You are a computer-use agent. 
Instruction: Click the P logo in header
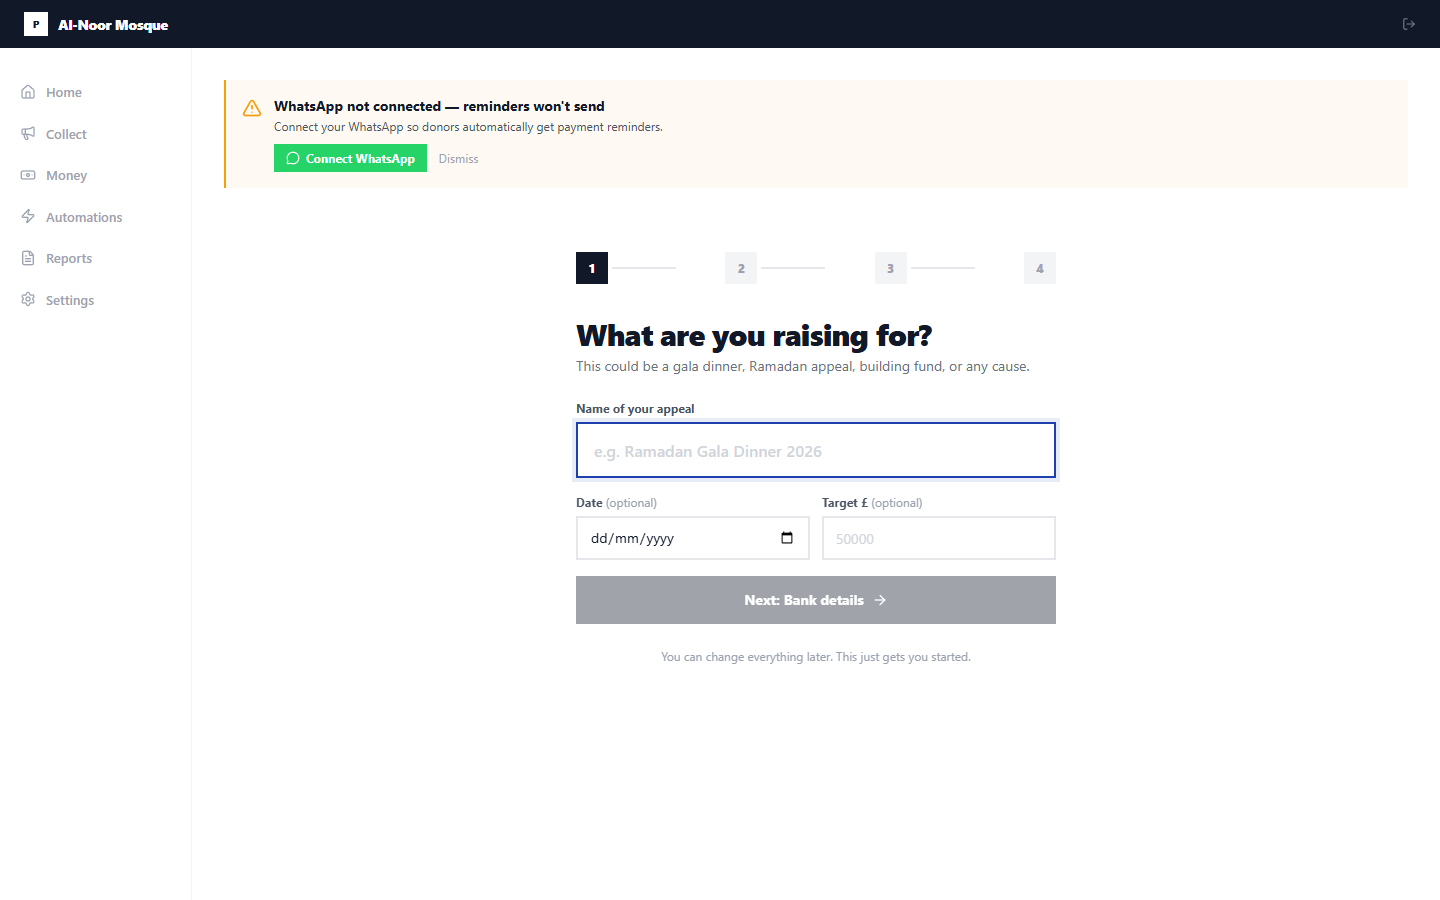coord(36,24)
